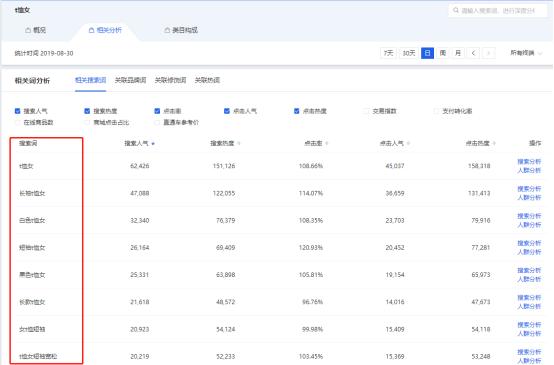Screen dimensions: 554x365
Task: Click search term t恤女短袖宽松
Action: [x=38, y=357]
